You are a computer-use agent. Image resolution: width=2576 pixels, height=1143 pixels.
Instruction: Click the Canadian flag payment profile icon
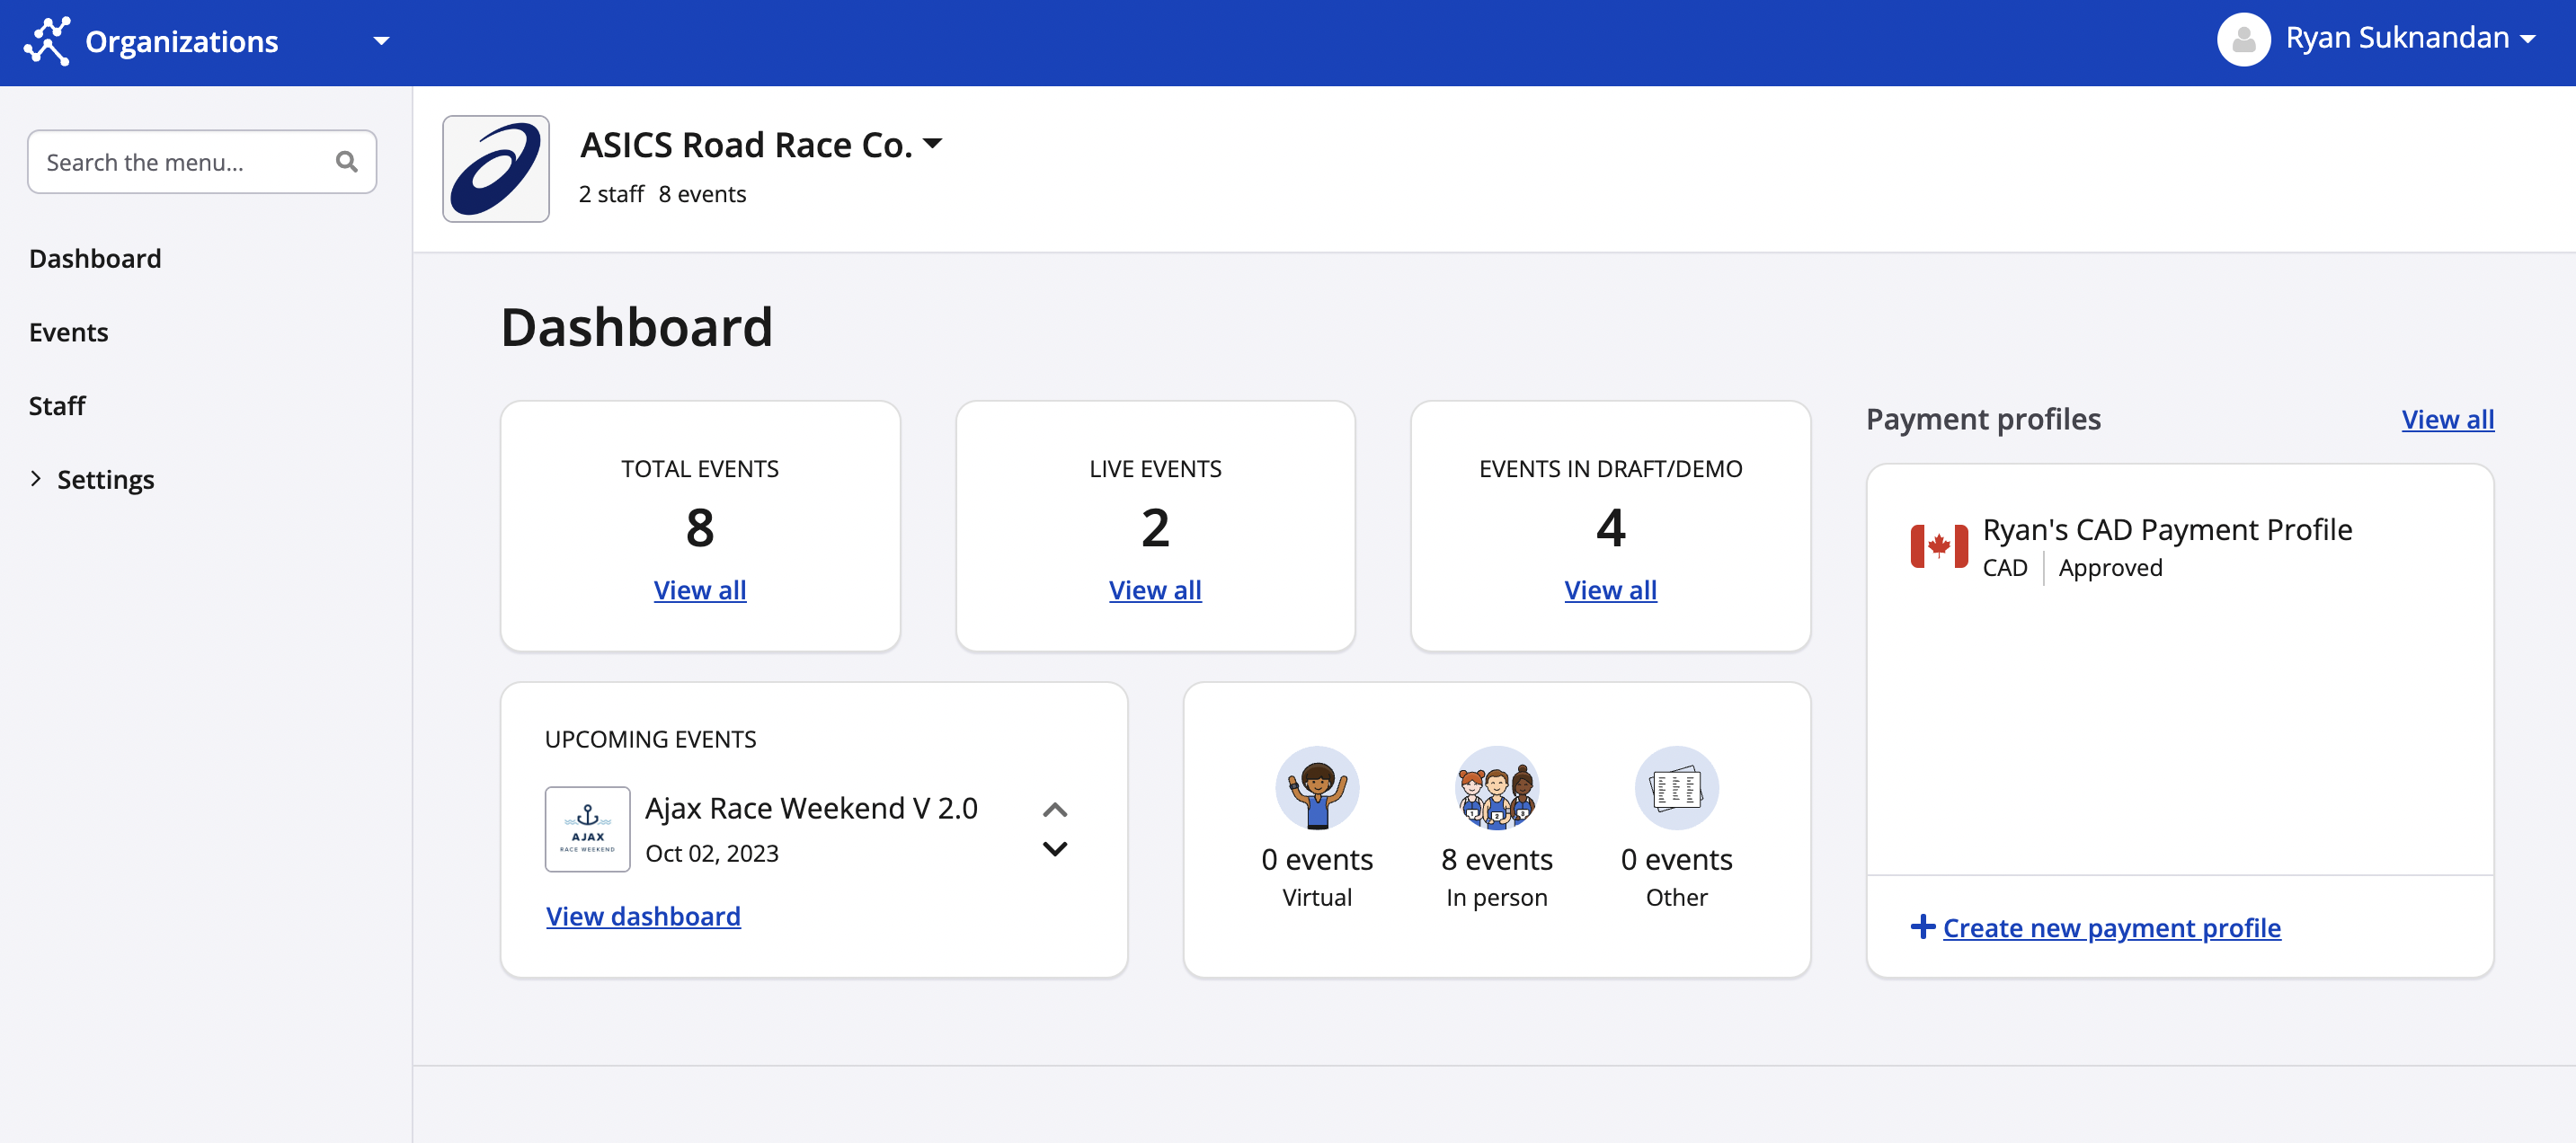tap(1938, 546)
